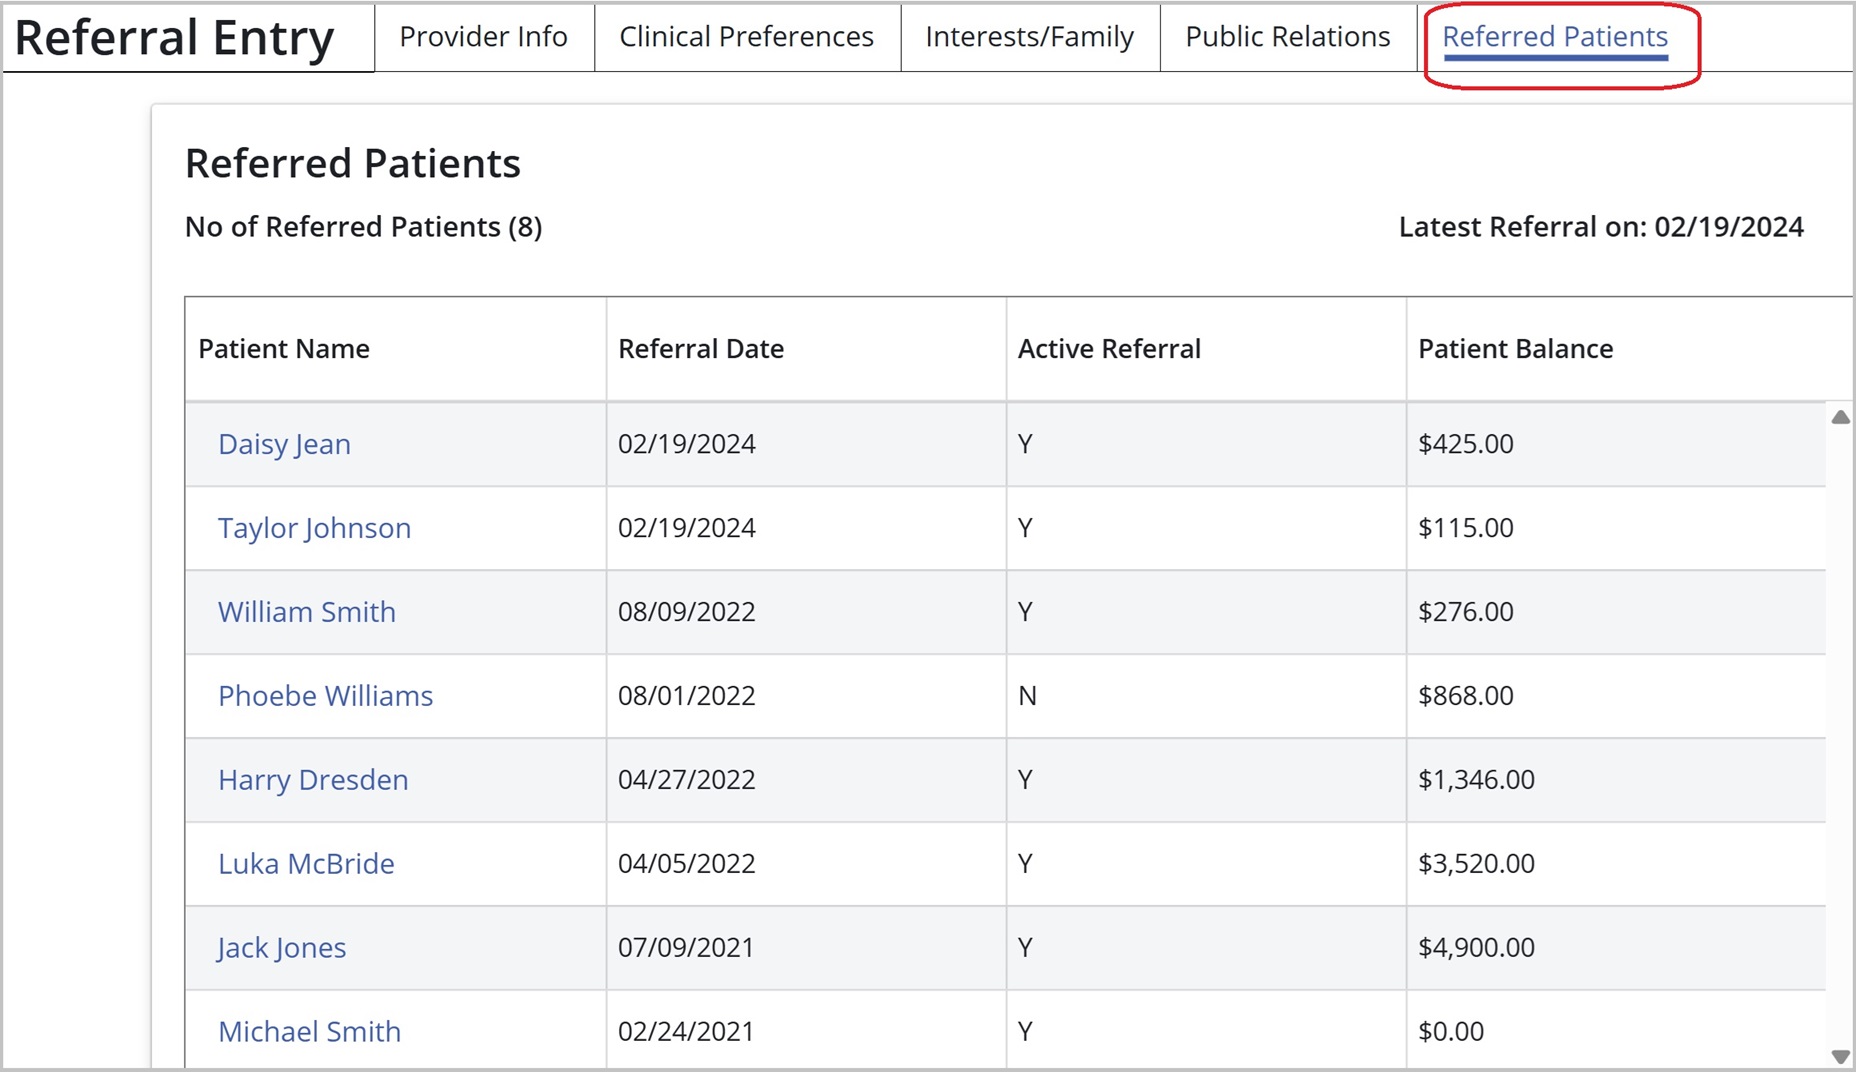Click Luka McBride patient name

tap(306, 864)
